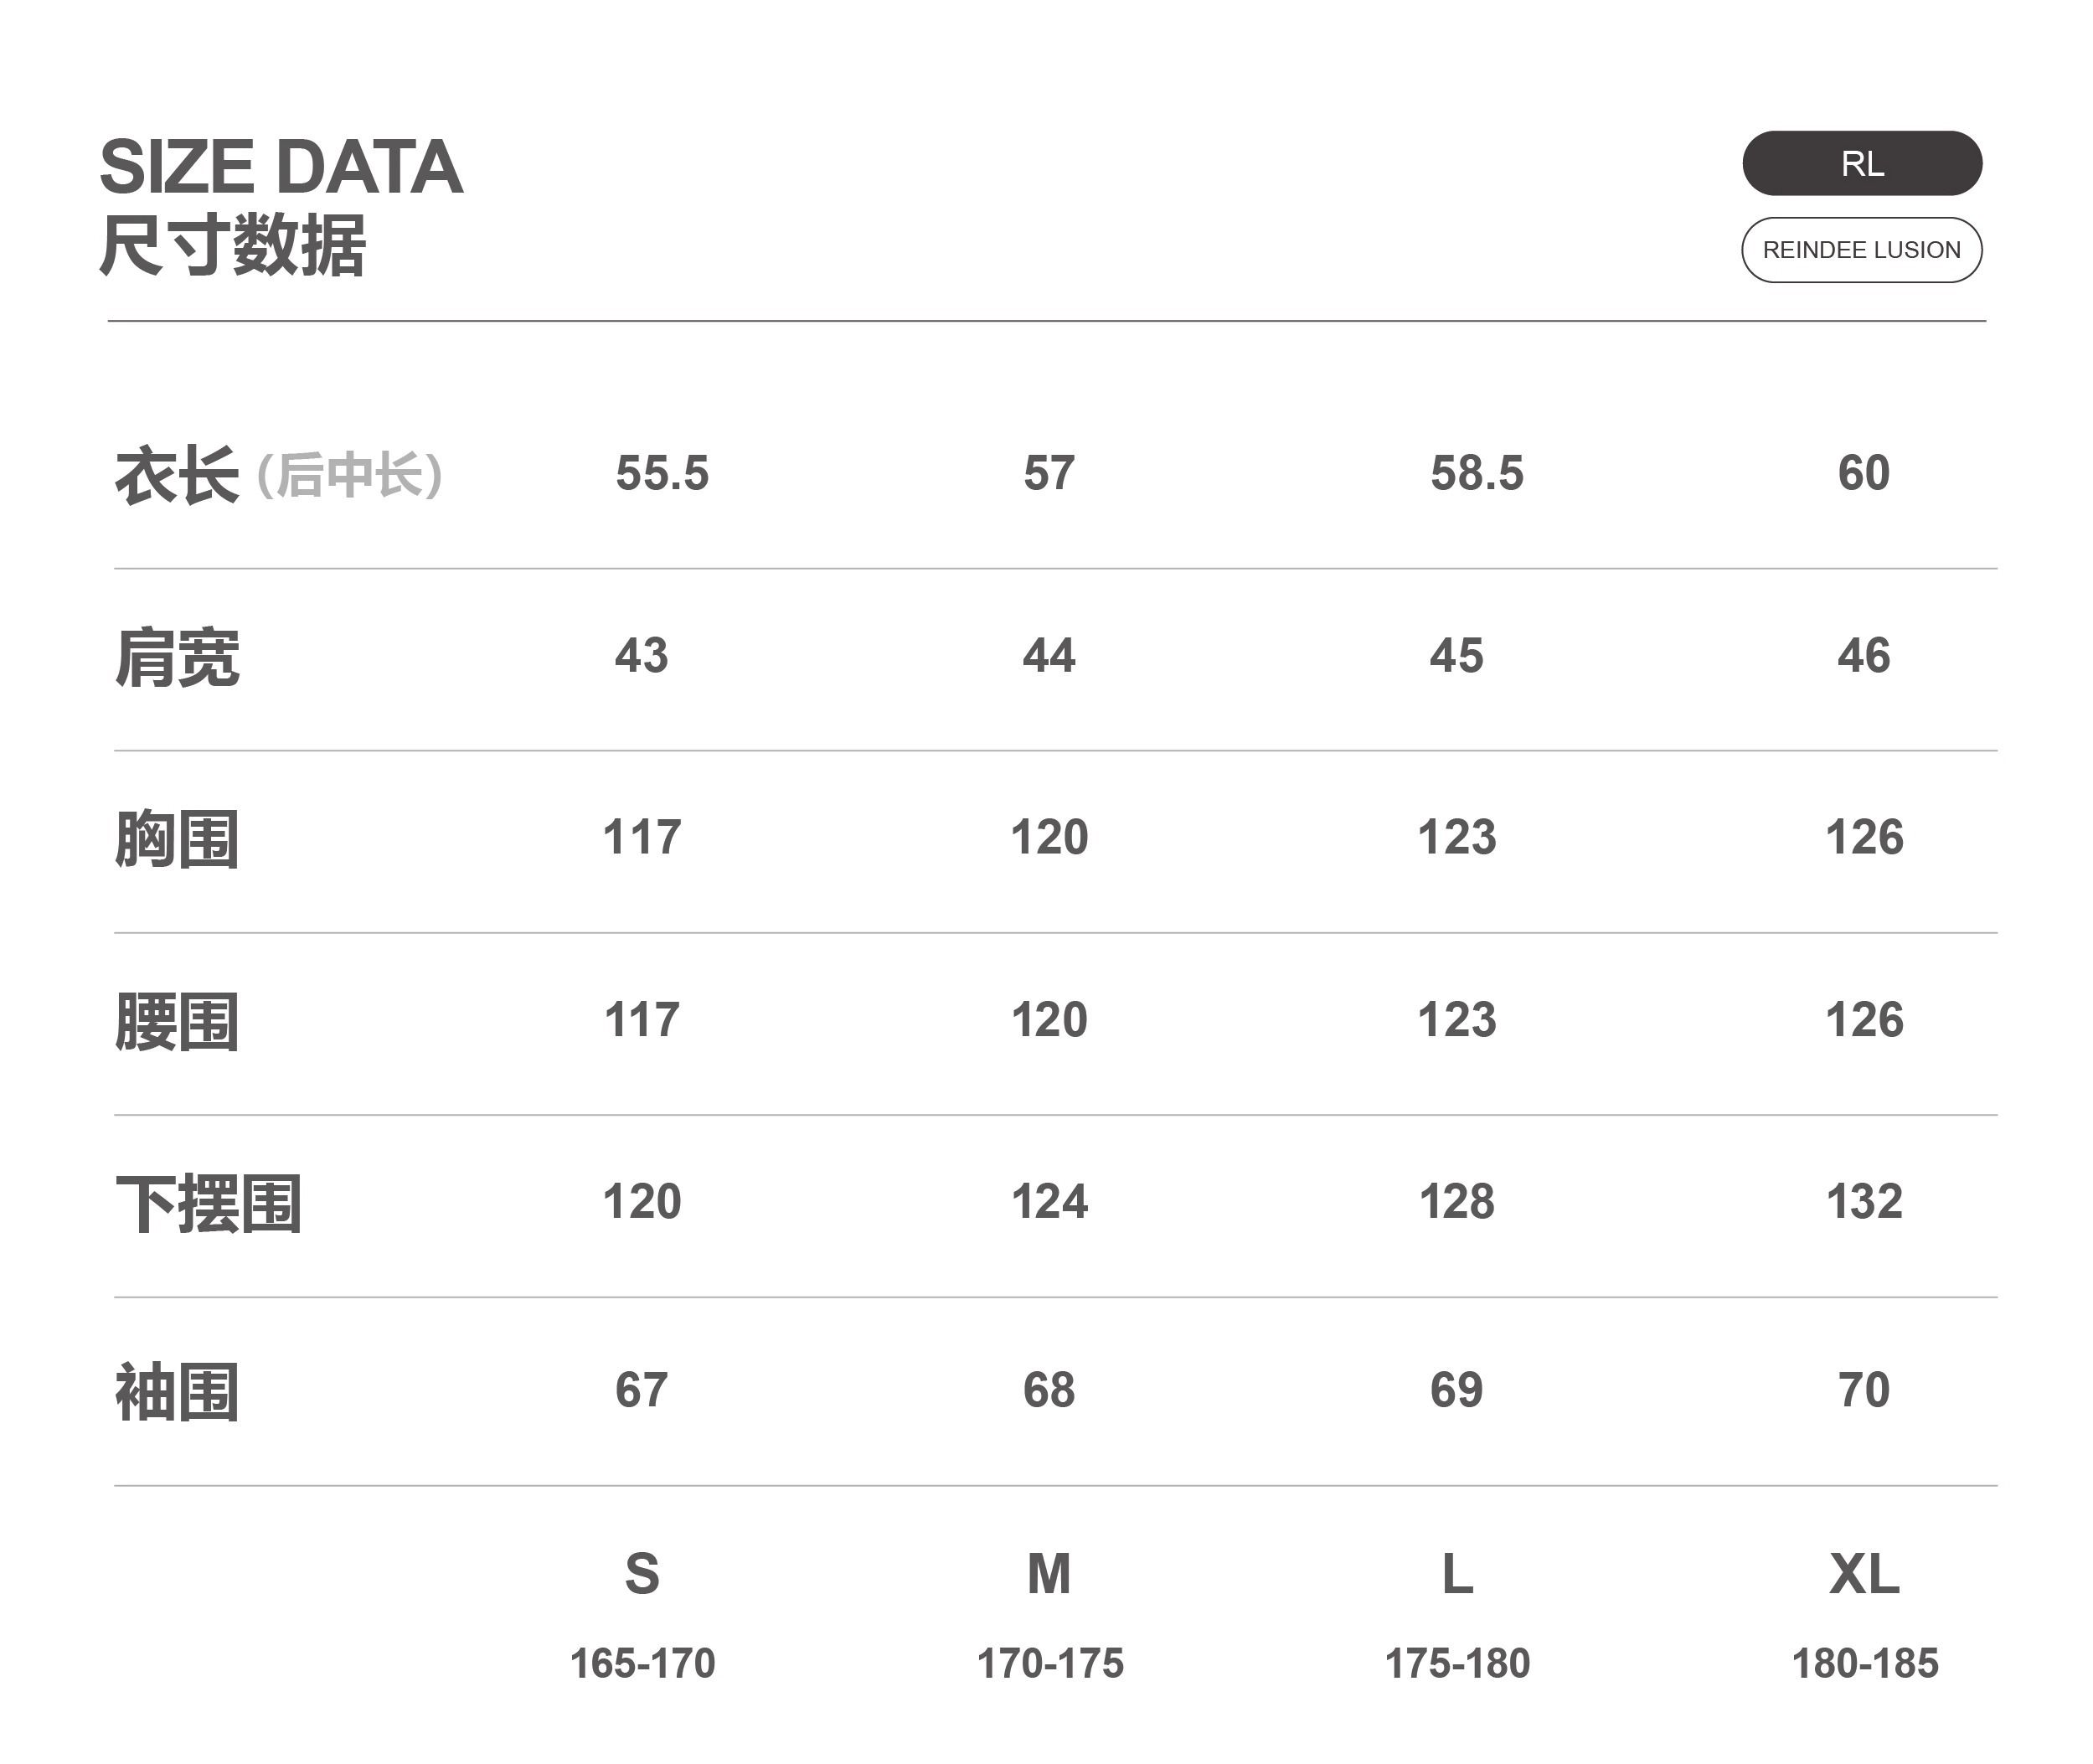Click the 衣长 row label

pyautogui.click(x=177, y=476)
